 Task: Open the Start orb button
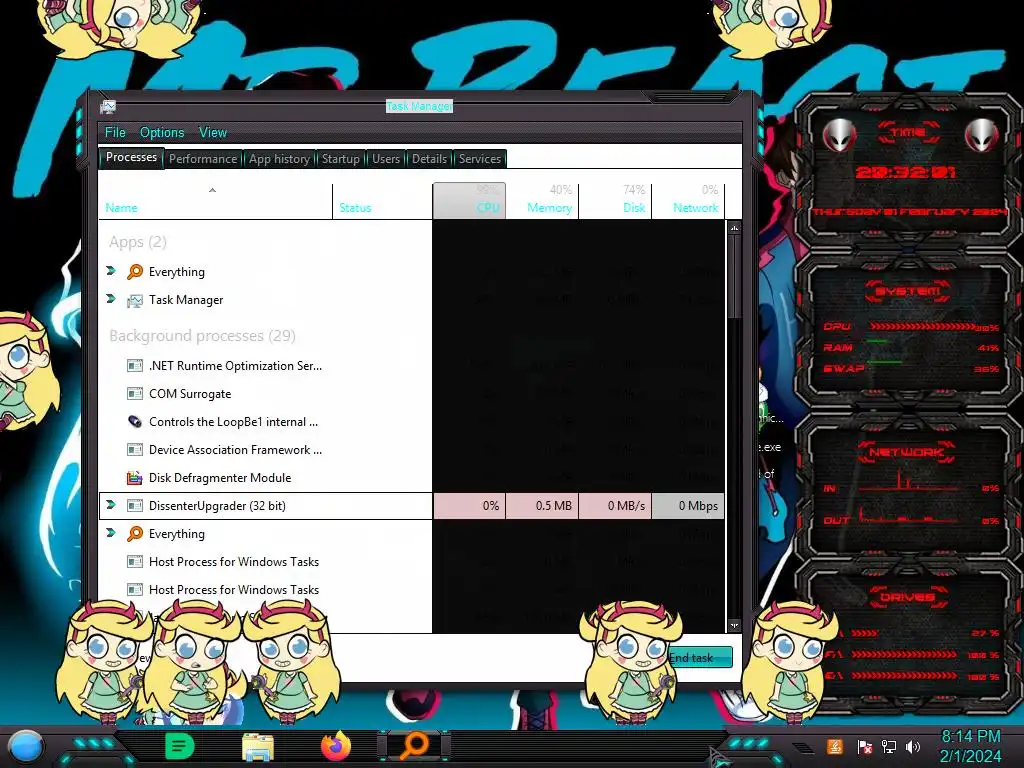click(x=26, y=746)
